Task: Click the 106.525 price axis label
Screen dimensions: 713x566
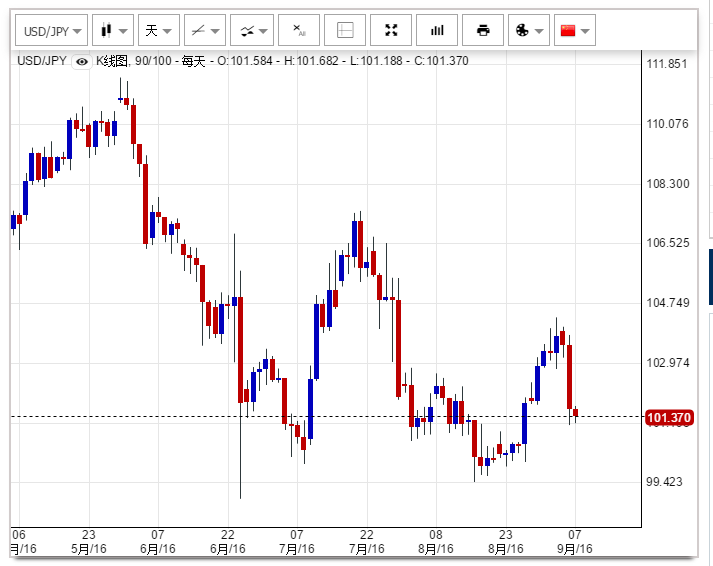Action: pyautogui.click(x=668, y=243)
